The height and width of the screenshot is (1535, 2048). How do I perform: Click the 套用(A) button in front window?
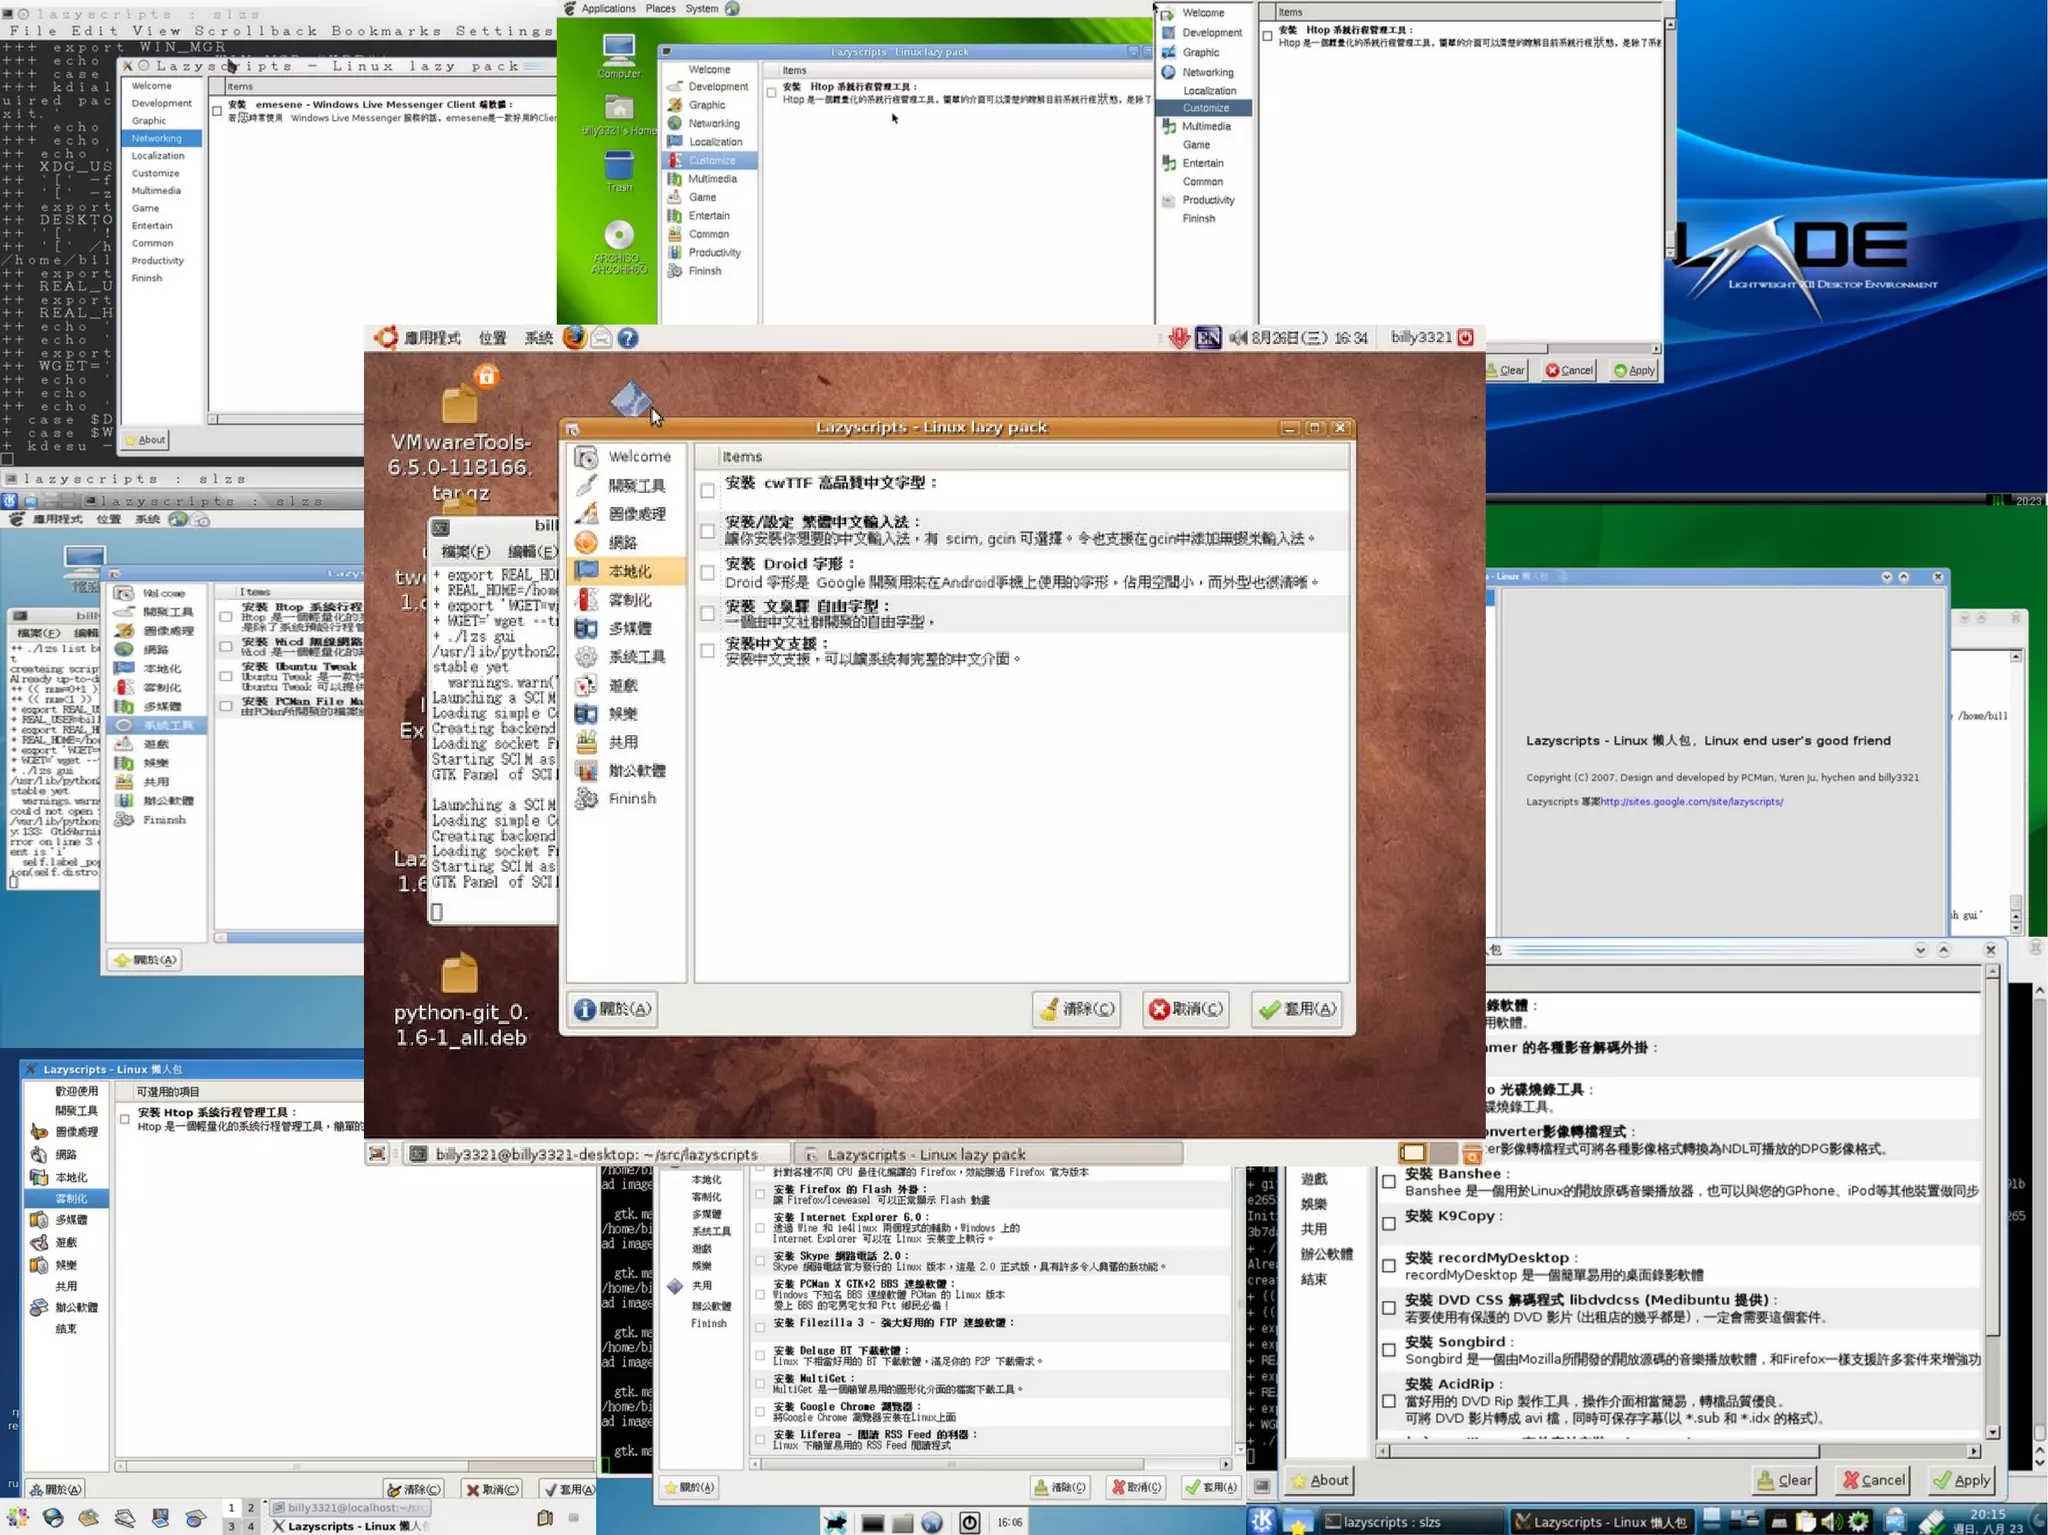click(x=1297, y=1009)
